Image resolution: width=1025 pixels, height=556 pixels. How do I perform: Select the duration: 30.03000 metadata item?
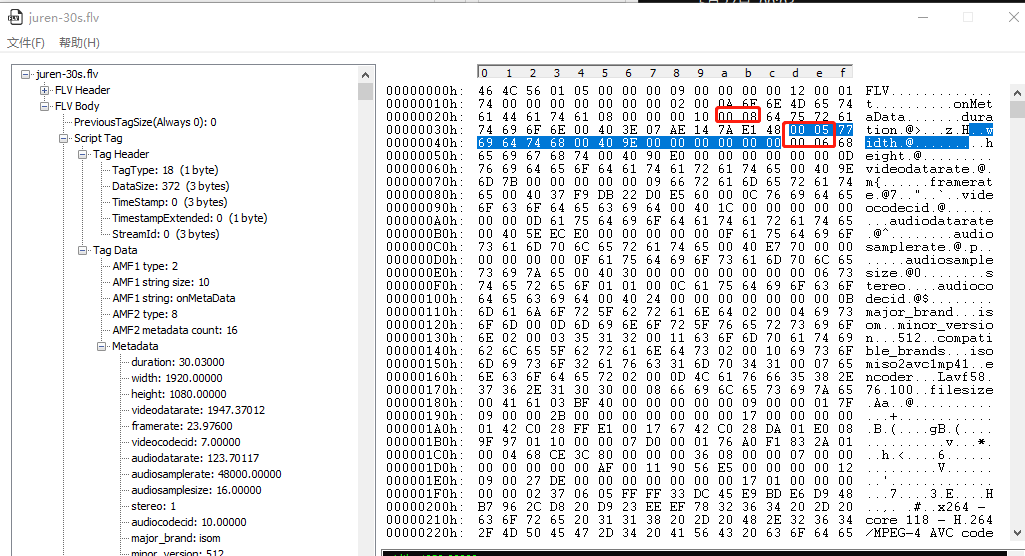[178, 363]
